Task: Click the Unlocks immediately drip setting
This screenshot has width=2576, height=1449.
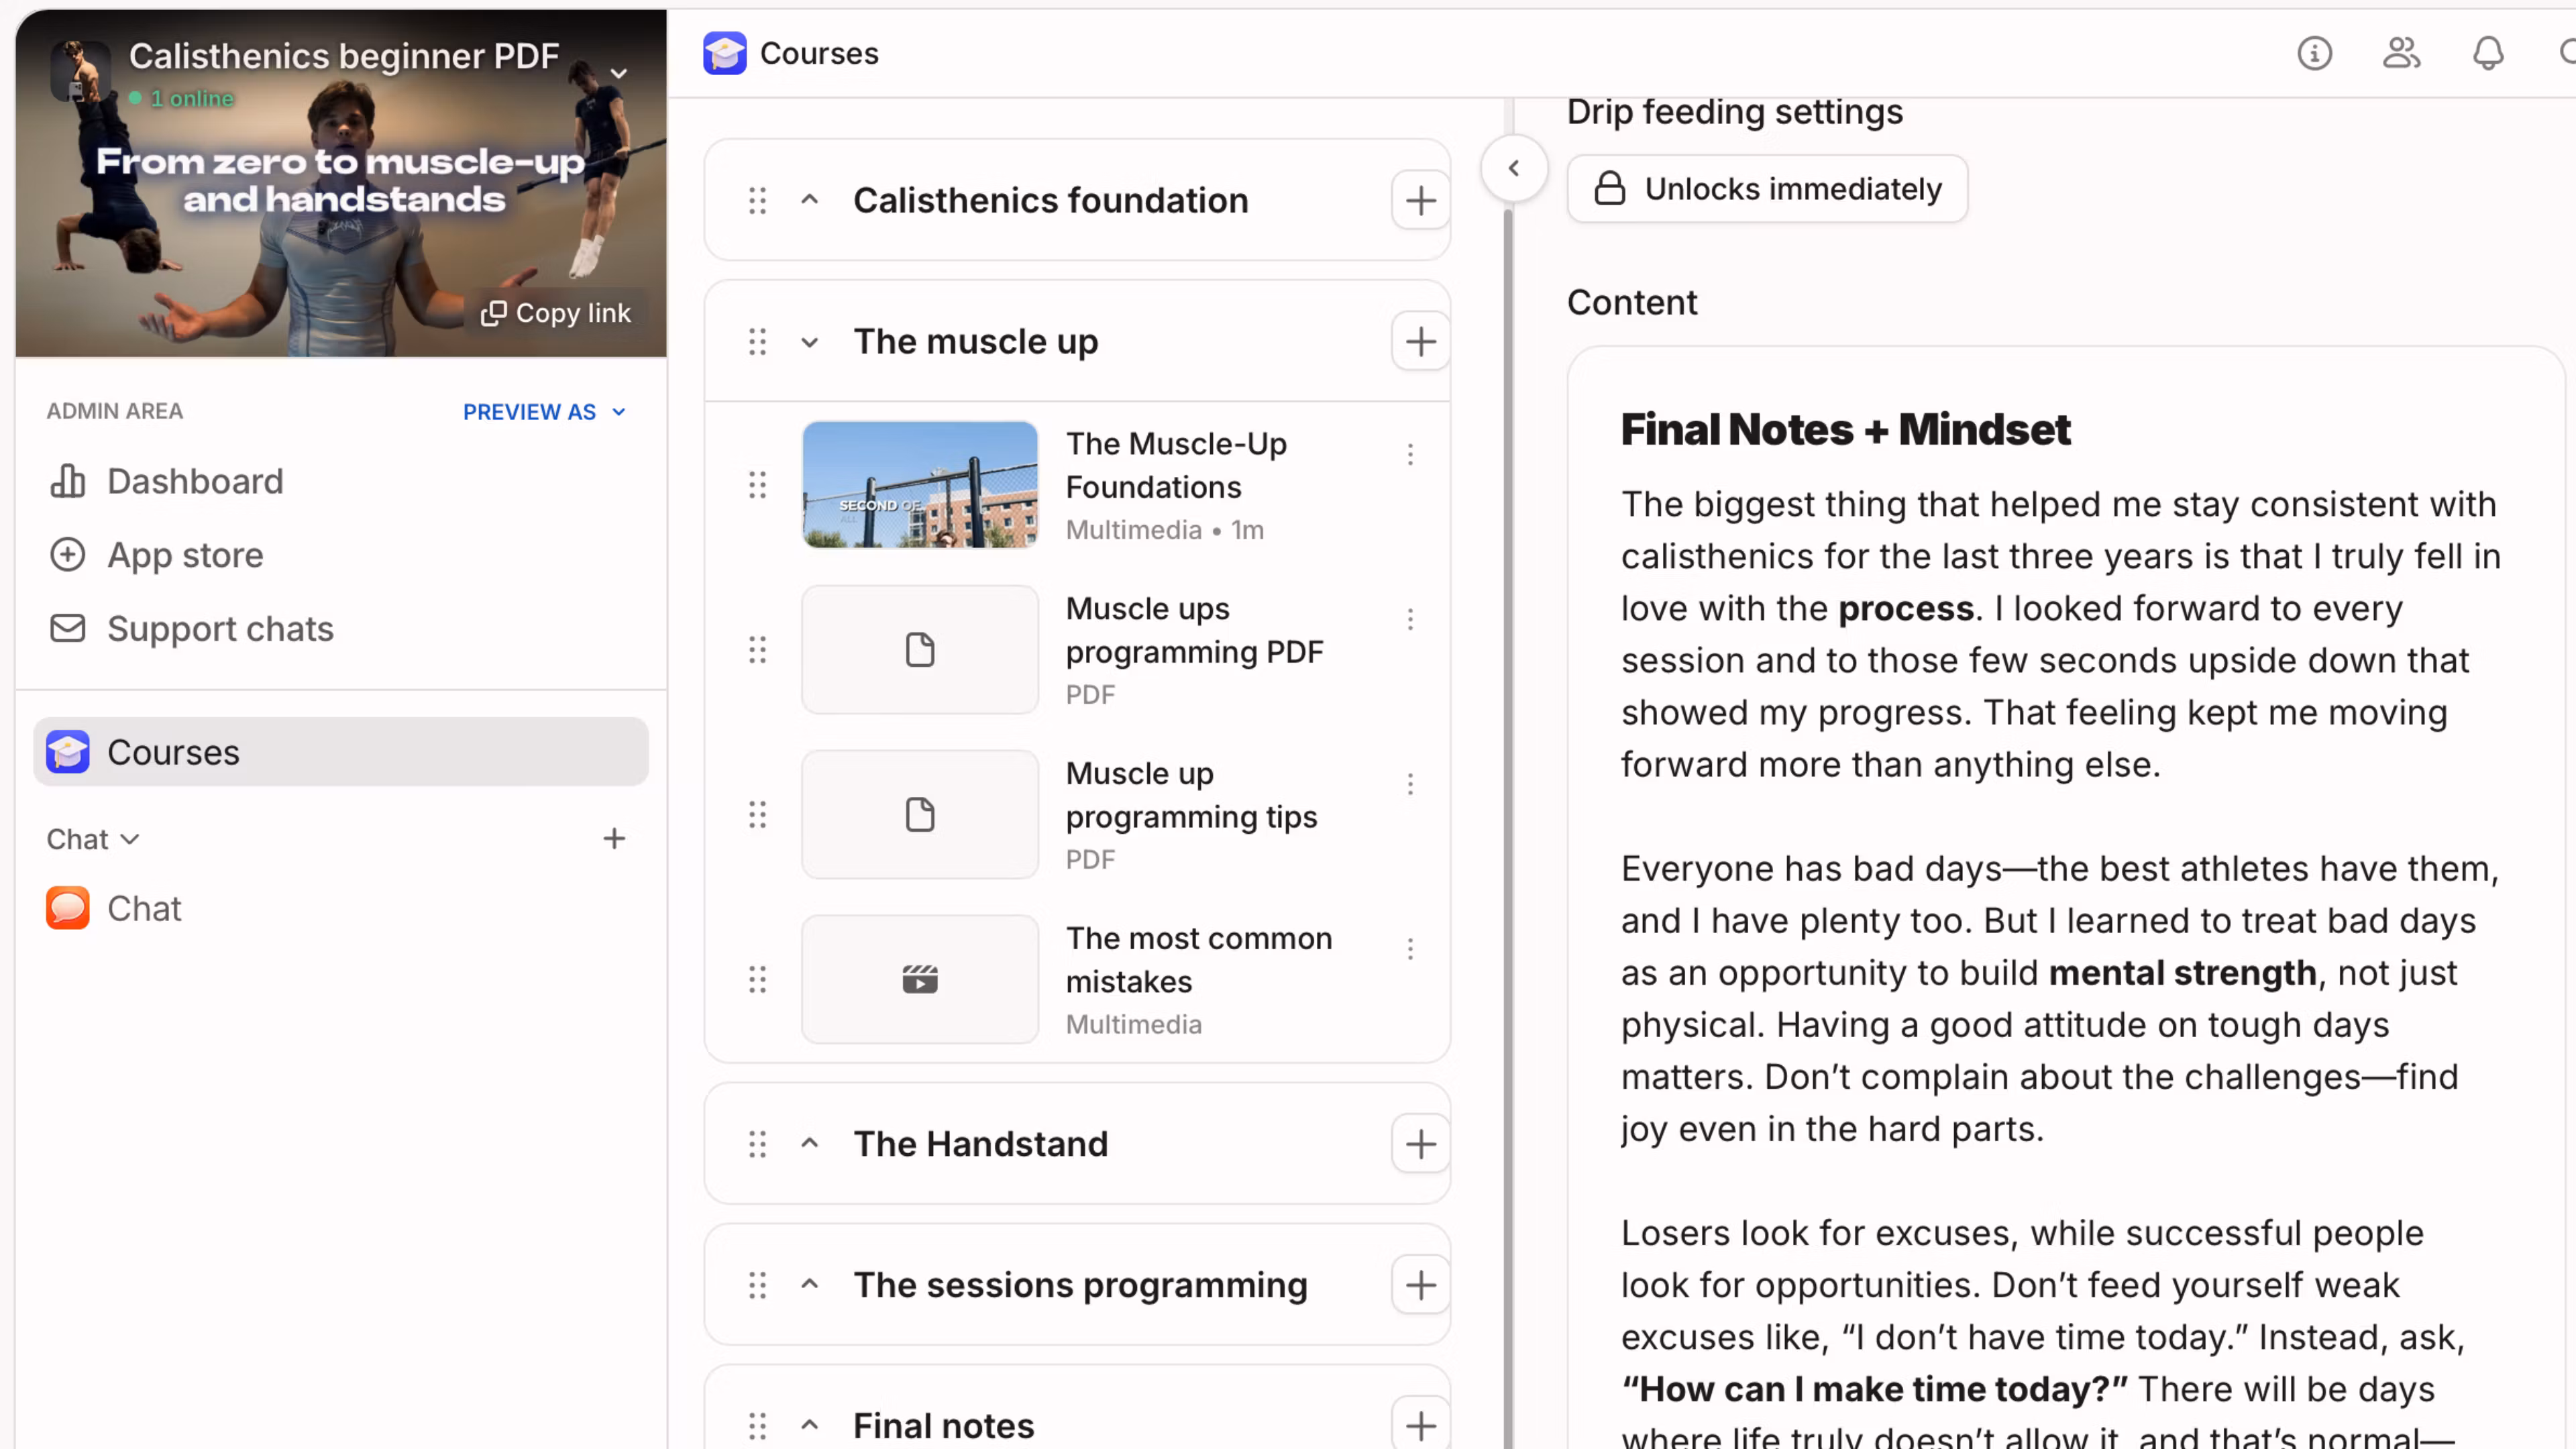Action: [x=1767, y=189]
